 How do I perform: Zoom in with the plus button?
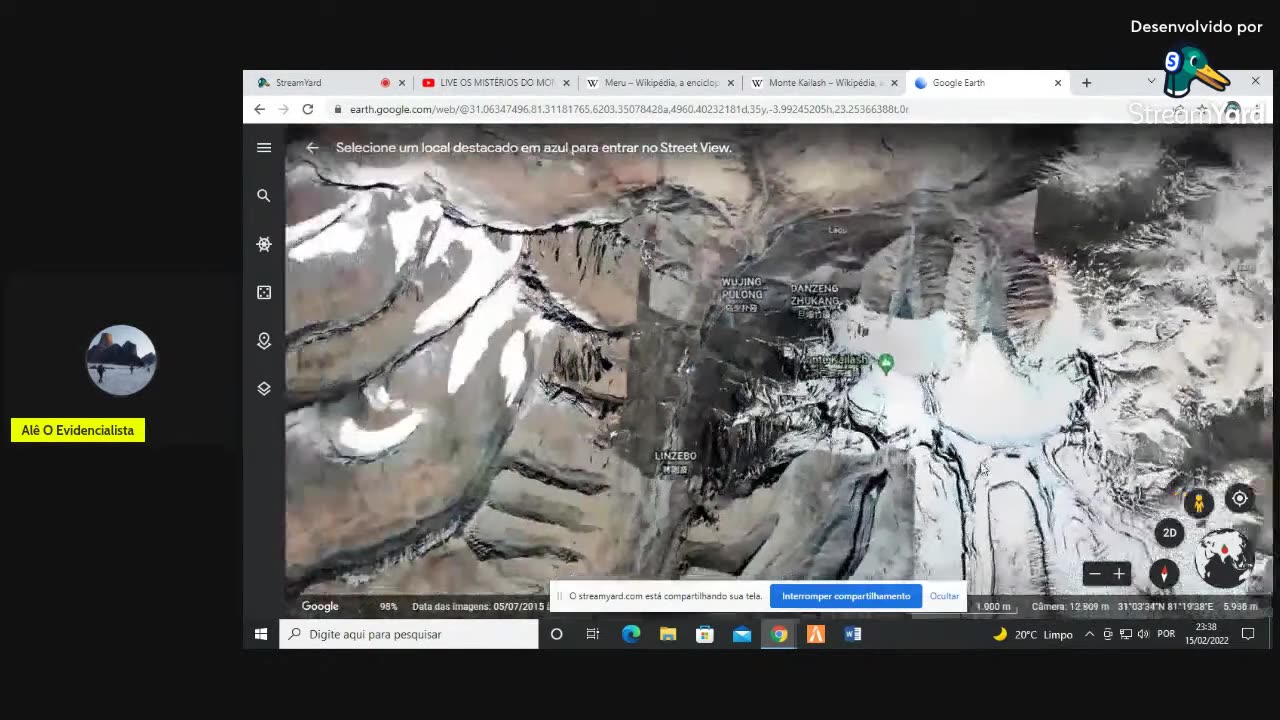[x=1119, y=574]
